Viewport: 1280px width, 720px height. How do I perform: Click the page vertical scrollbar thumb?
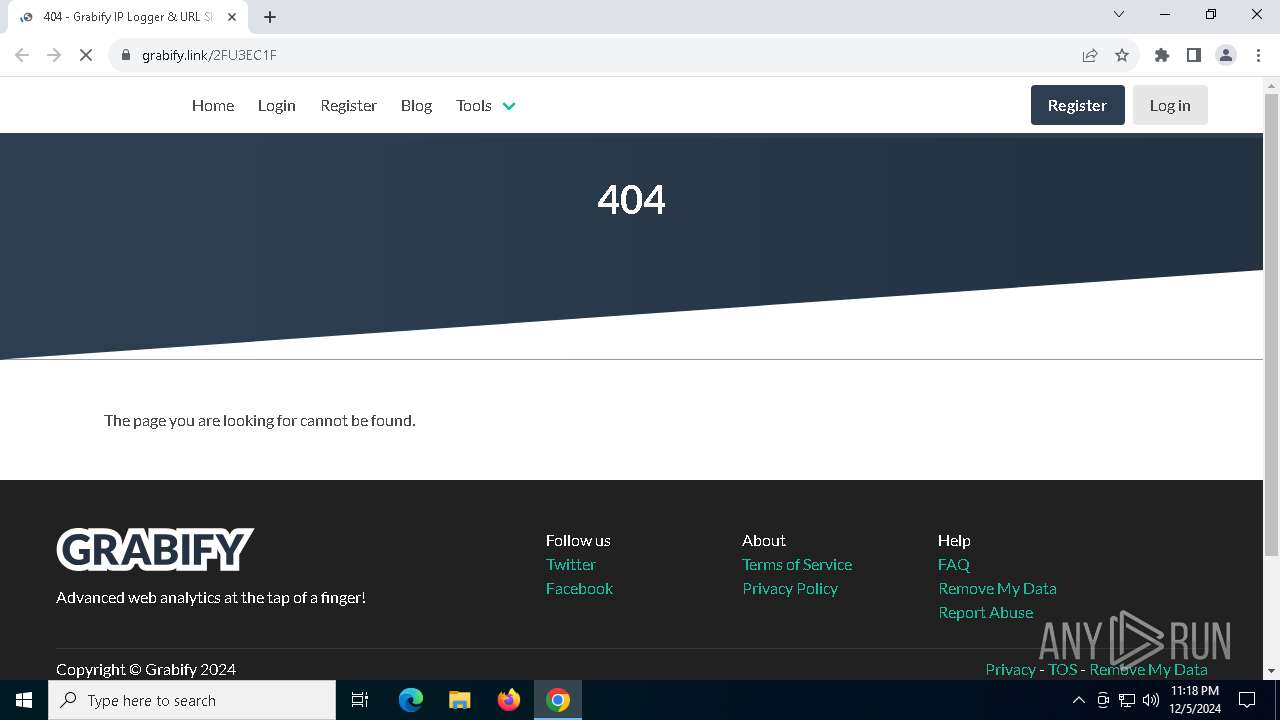[x=1271, y=325]
